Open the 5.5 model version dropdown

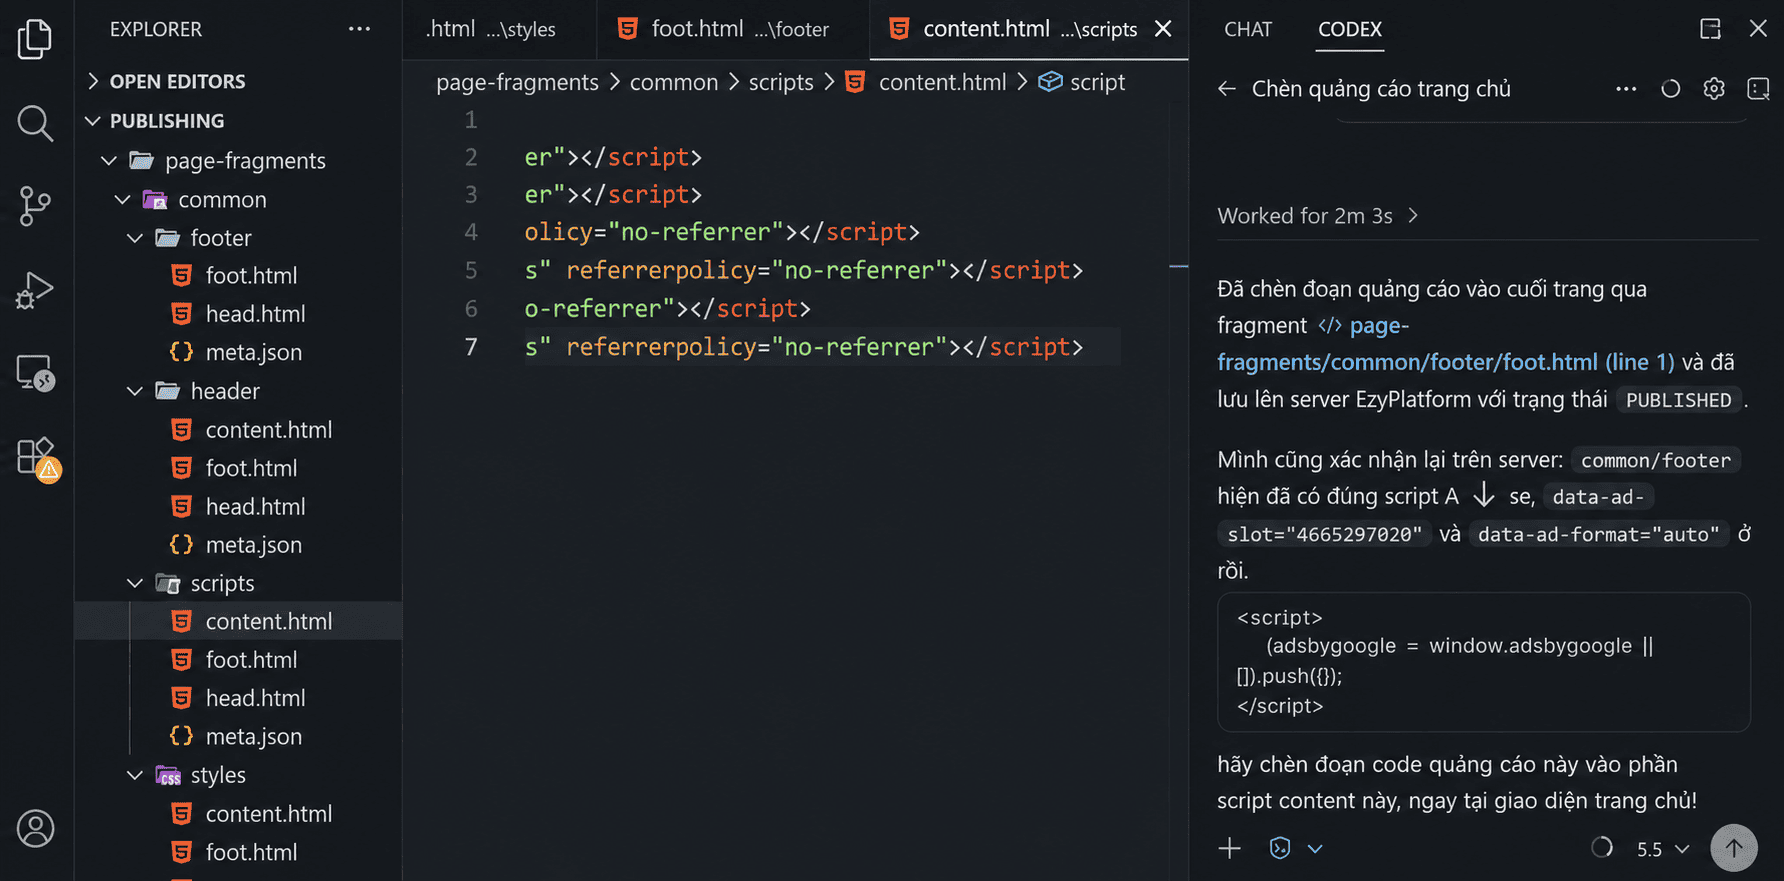tap(1663, 849)
